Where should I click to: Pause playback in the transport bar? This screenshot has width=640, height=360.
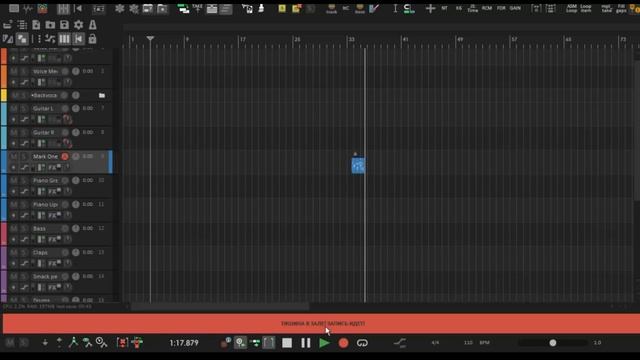306,343
